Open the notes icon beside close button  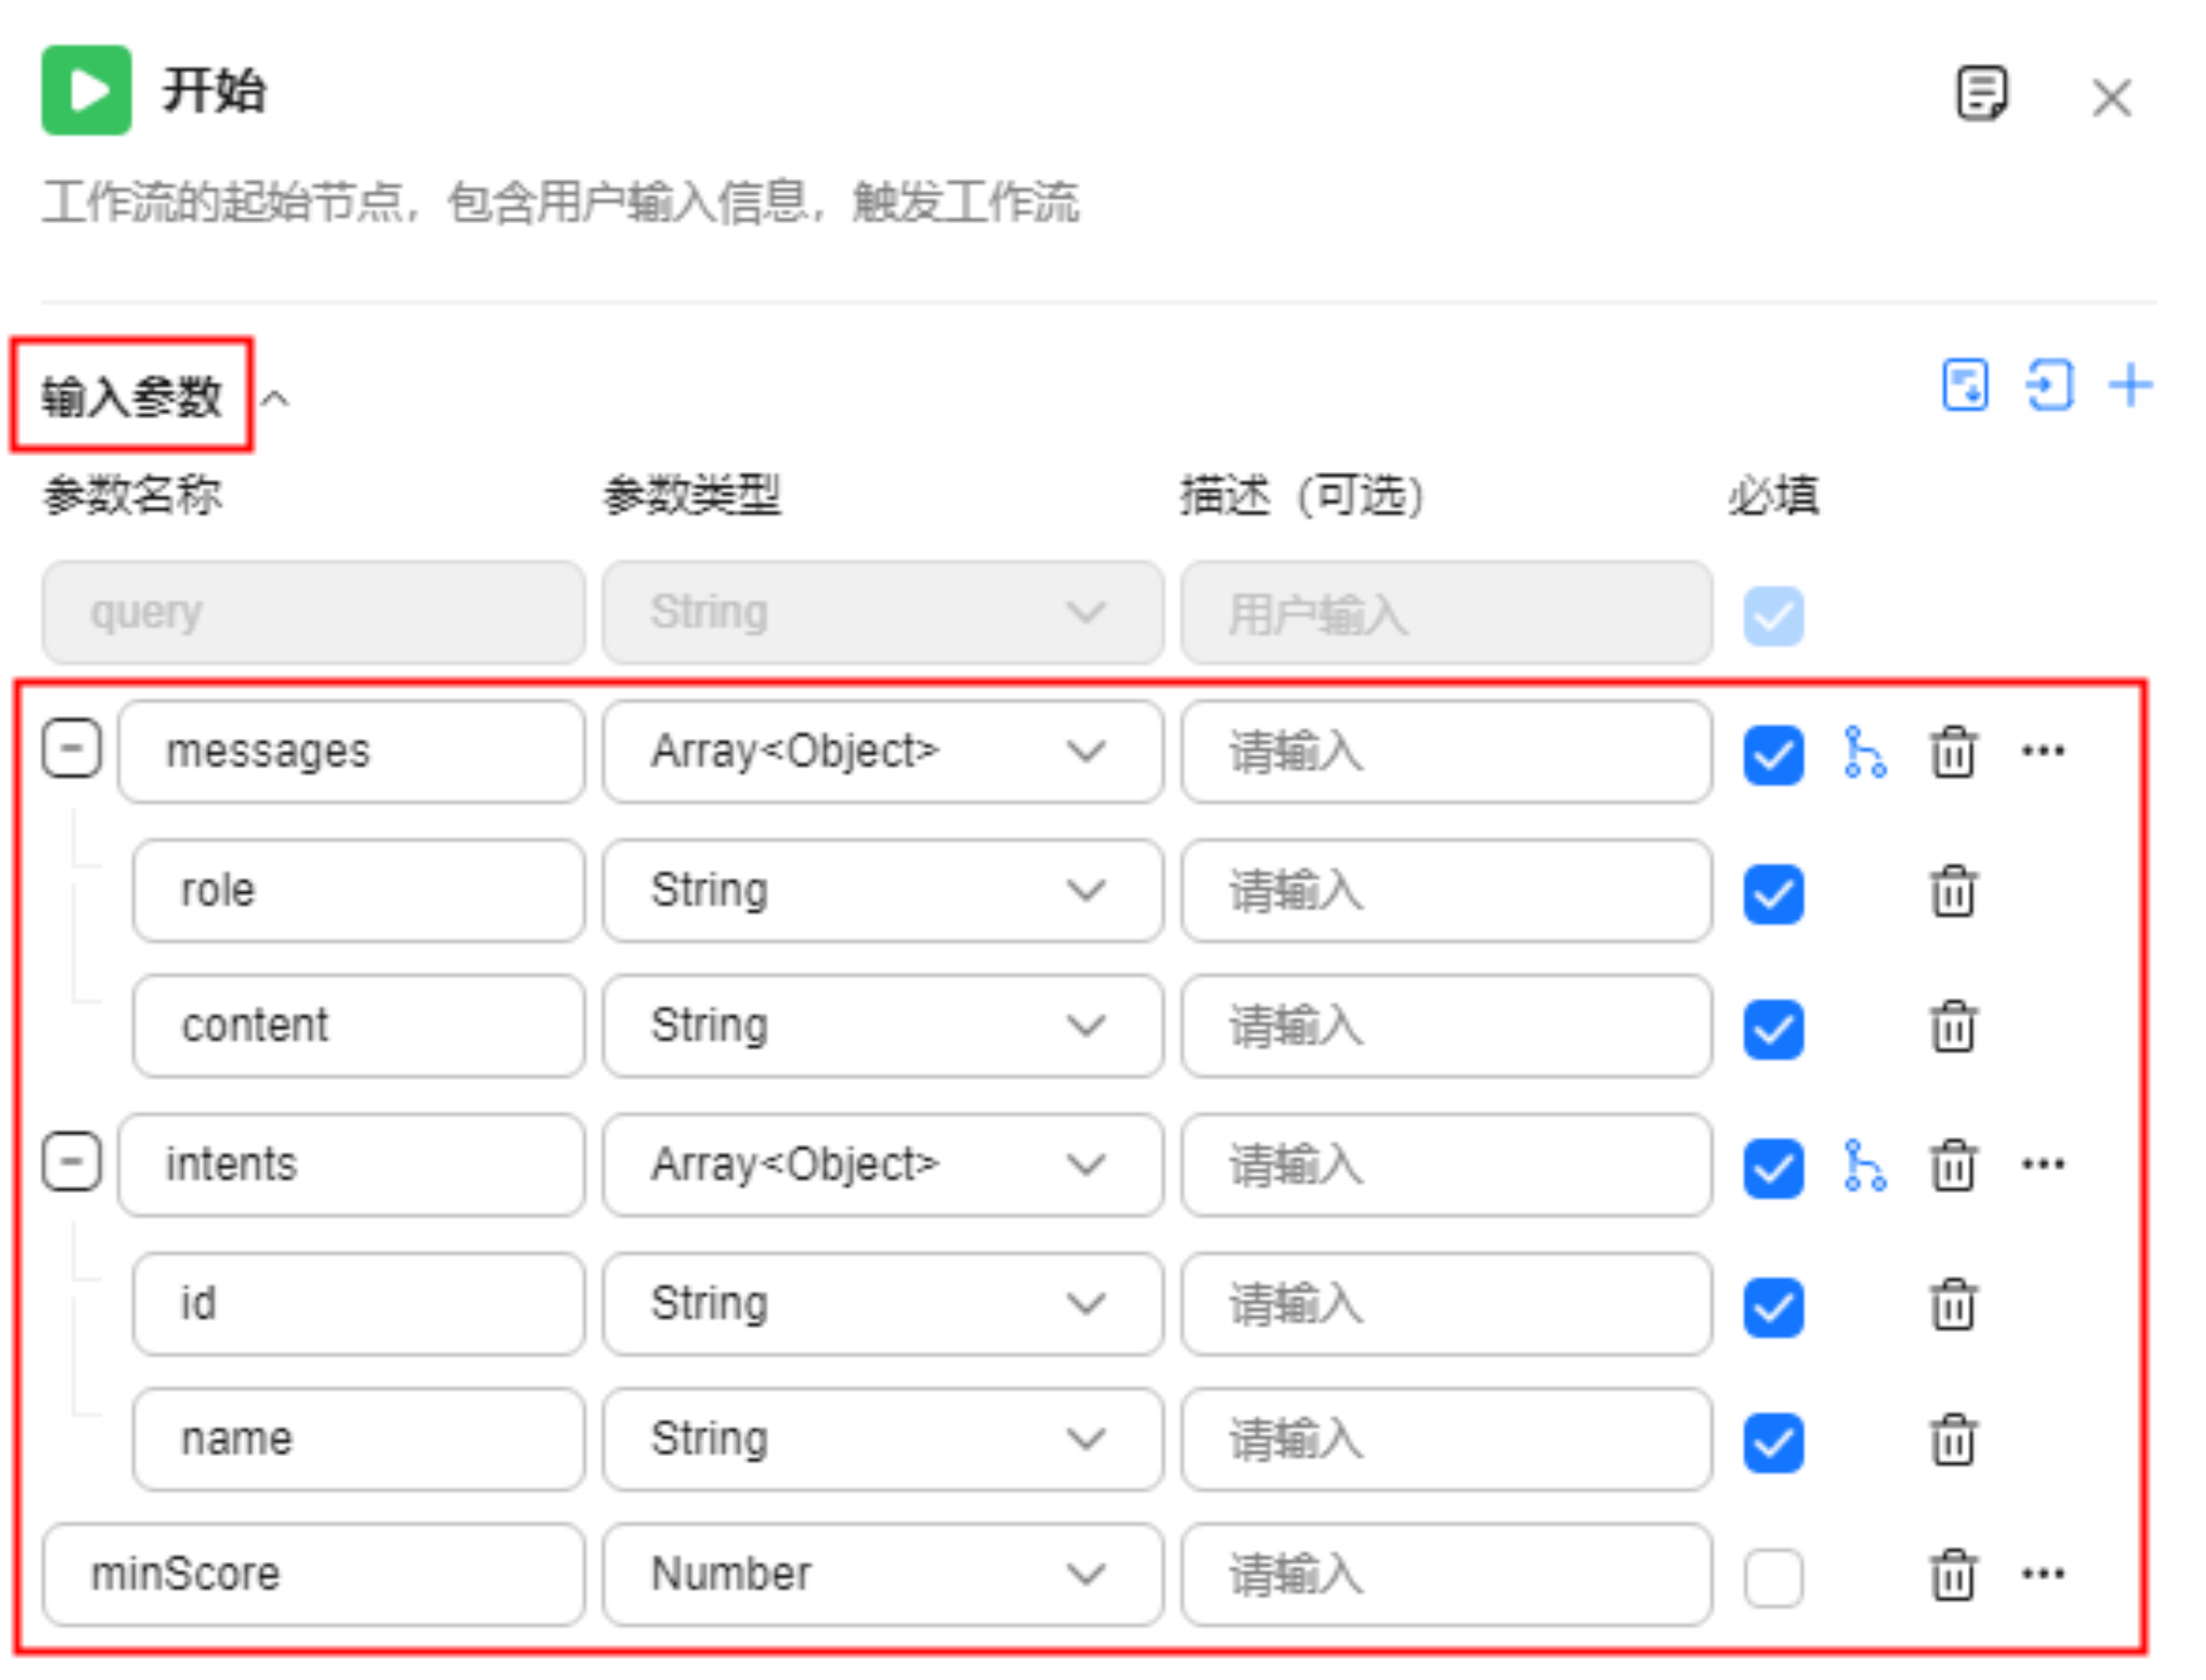(x=1981, y=94)
